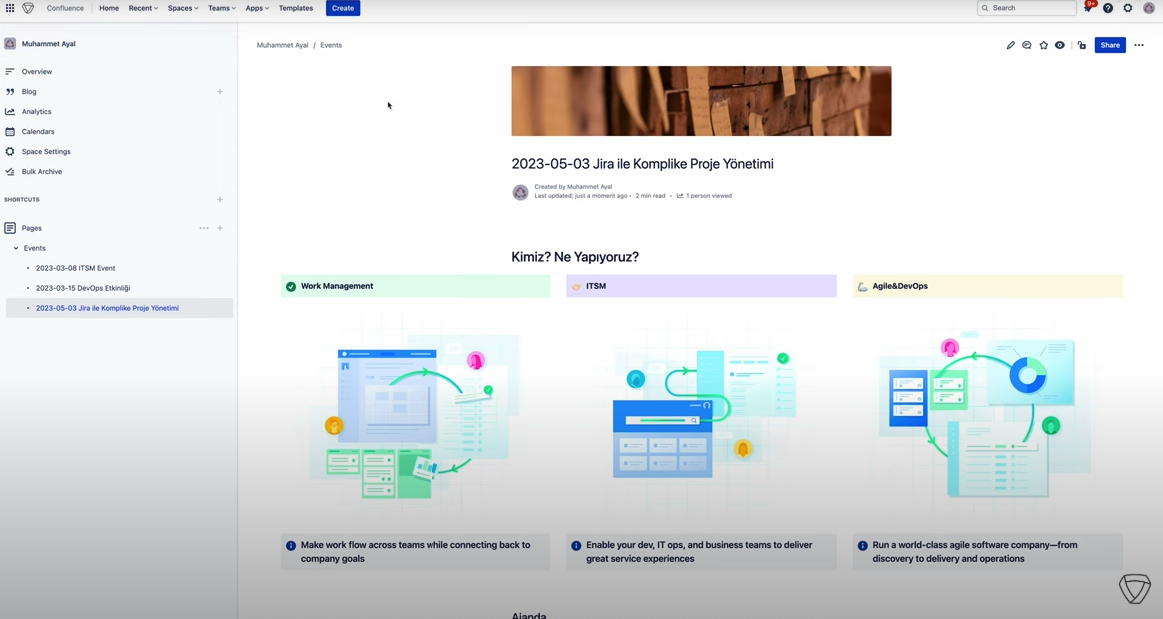Toggle the watch page eye icon
The image size is (1163, 619).
click(1060, 45)
